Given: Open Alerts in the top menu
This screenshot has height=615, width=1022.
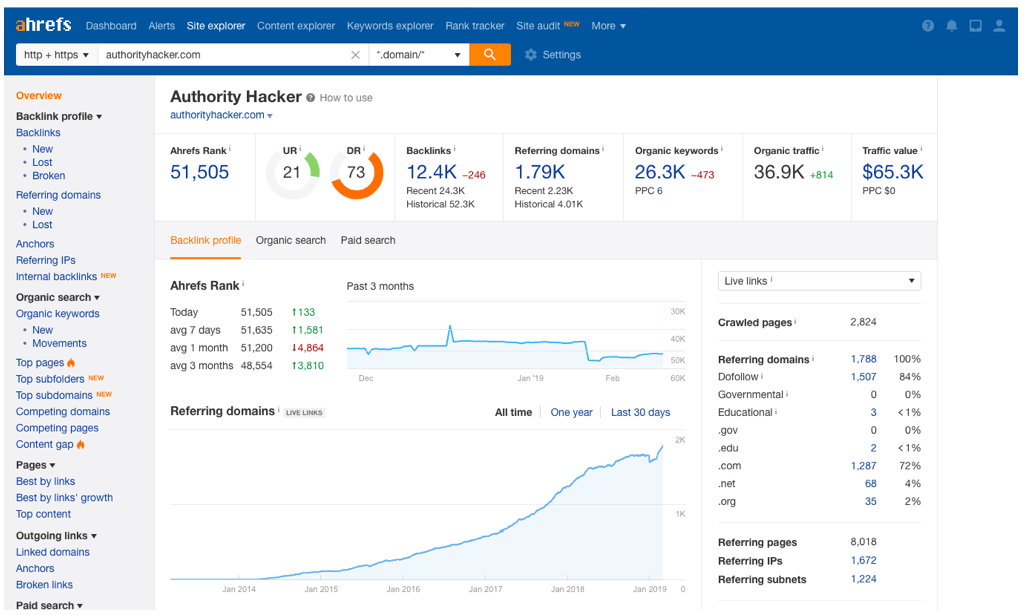Looking at the screenshot, I should pos(161,26).
